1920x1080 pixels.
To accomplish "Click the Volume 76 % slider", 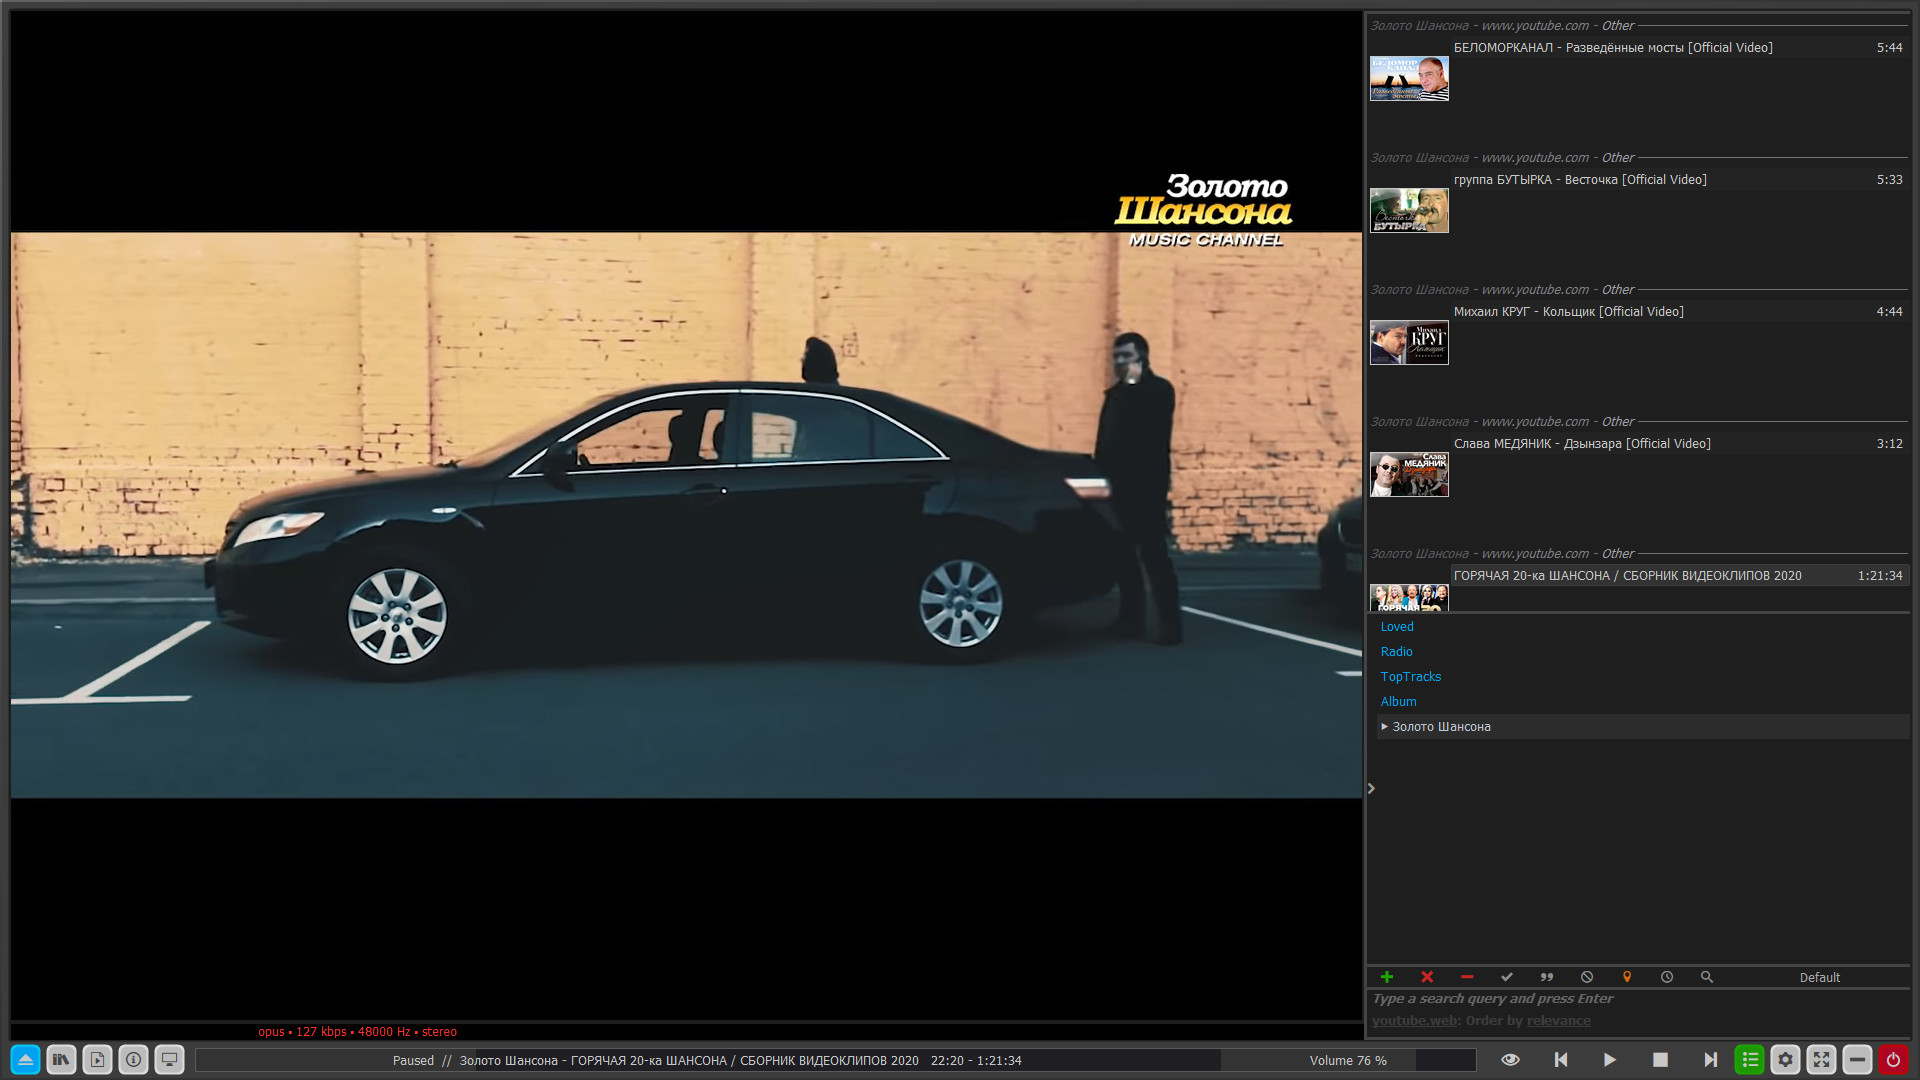I will [1348, 1060].
